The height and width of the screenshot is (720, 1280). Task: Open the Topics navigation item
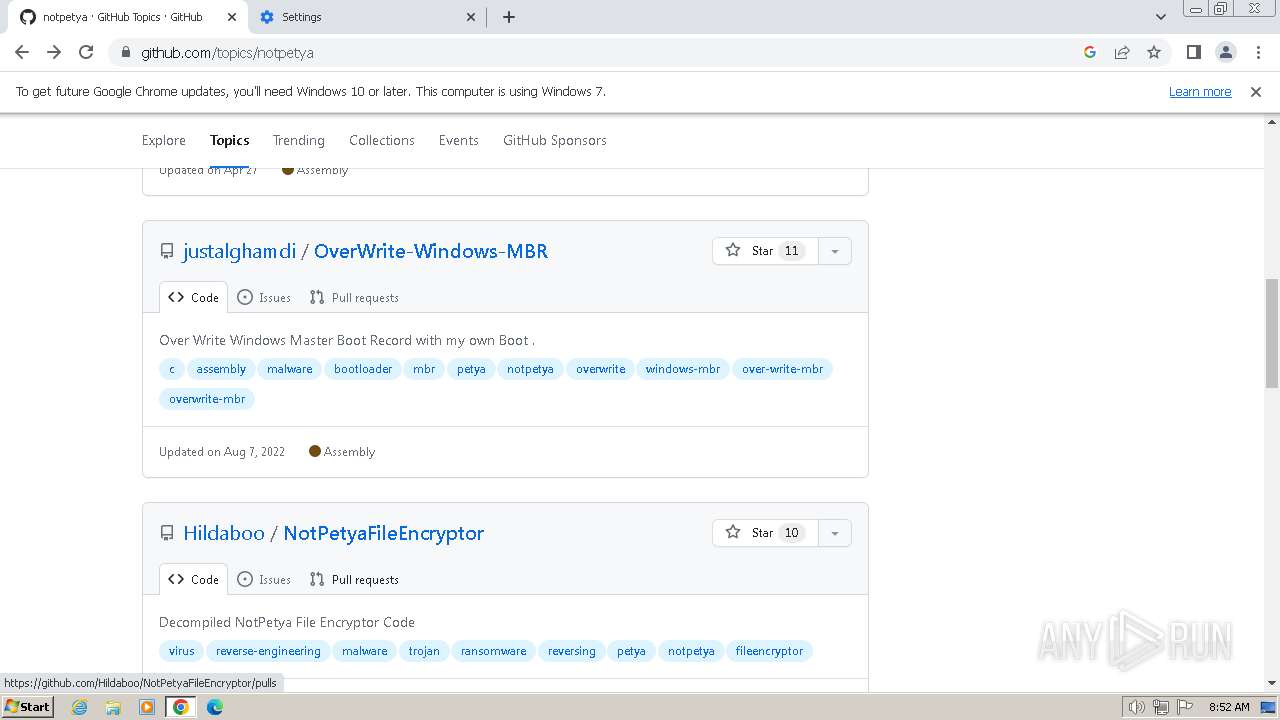point(230,140)
